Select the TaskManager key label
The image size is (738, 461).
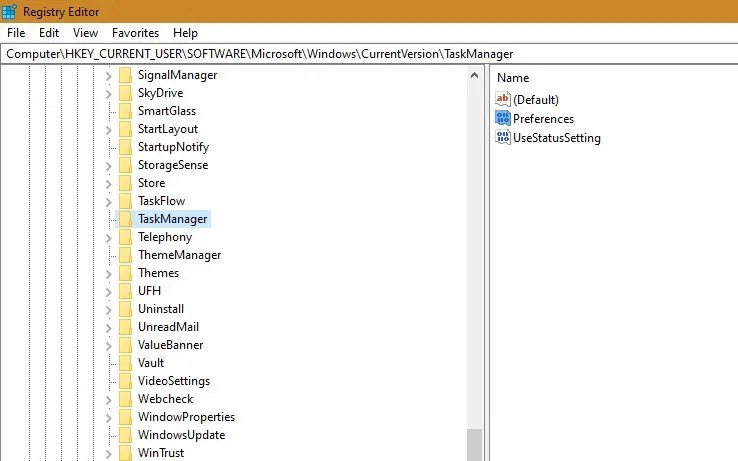click(x=173, y=219)
